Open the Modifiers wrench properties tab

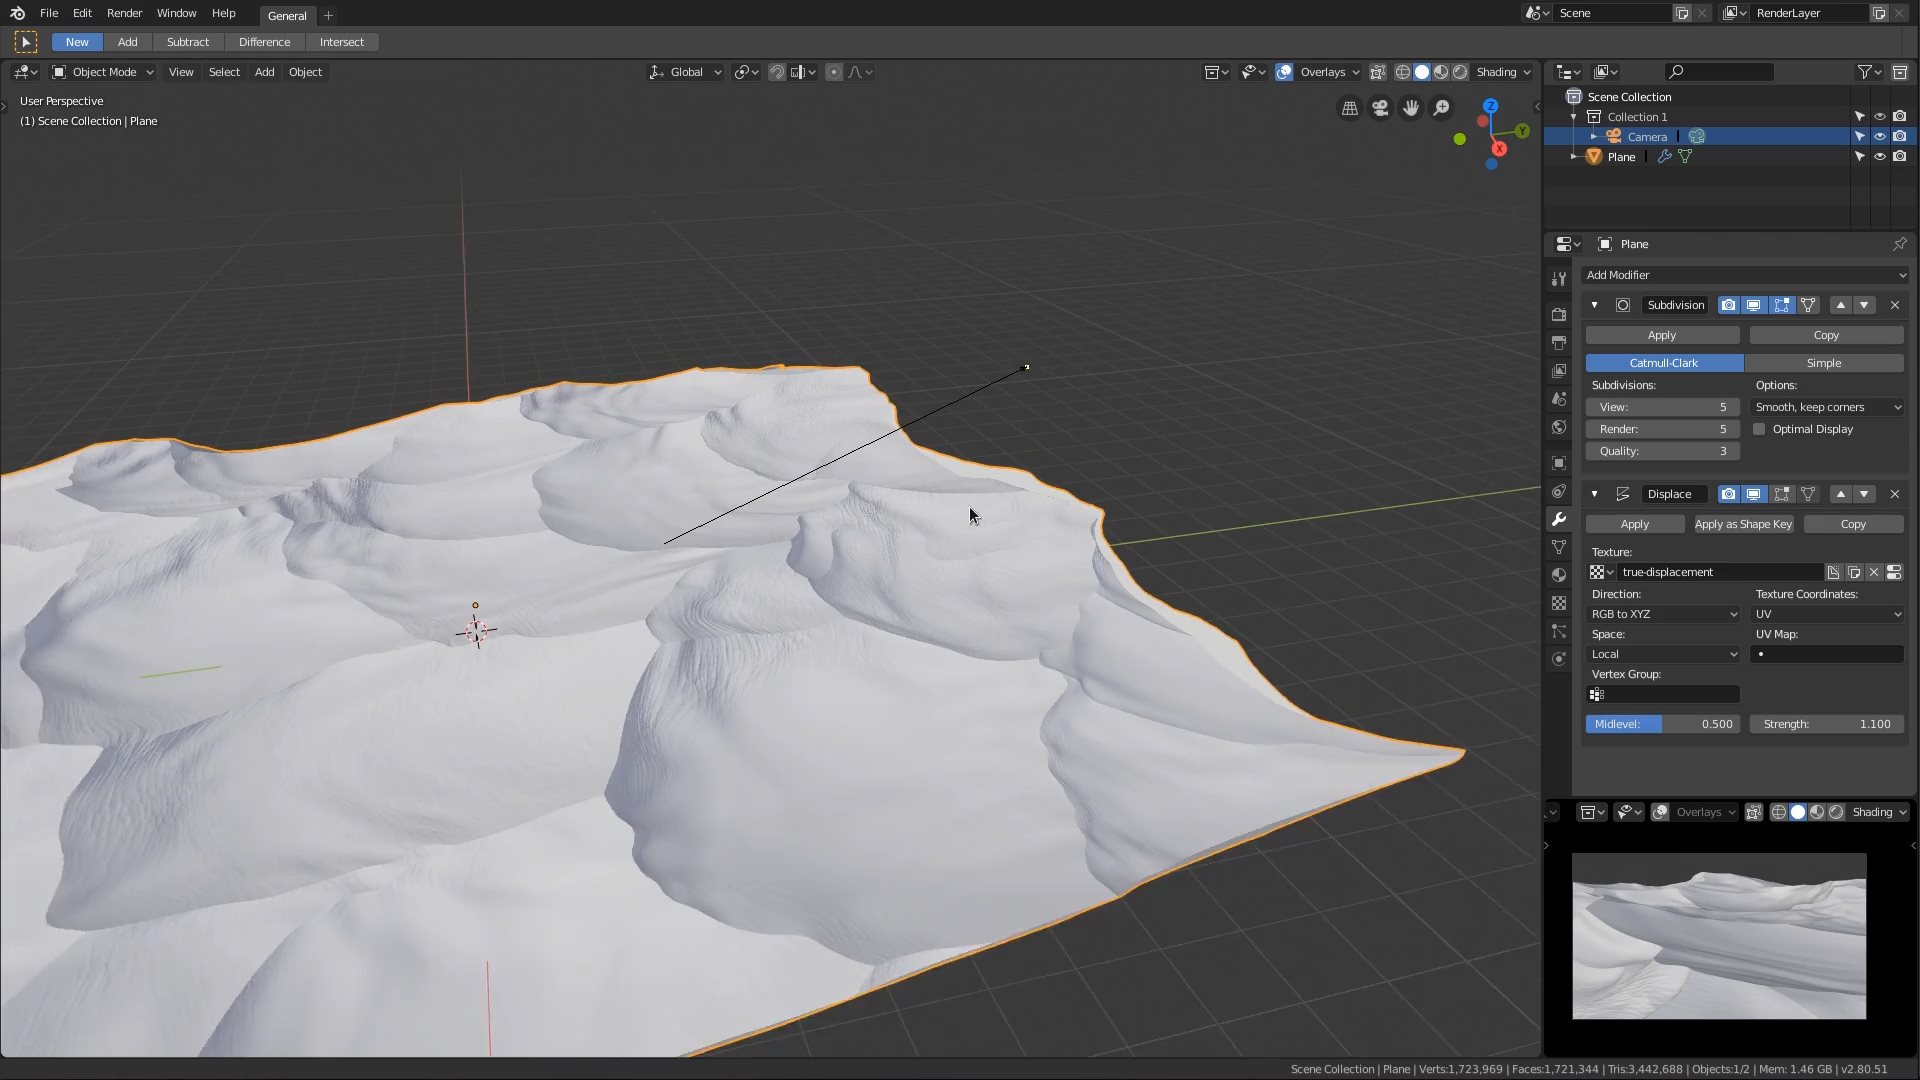(x=1559, y=519)
